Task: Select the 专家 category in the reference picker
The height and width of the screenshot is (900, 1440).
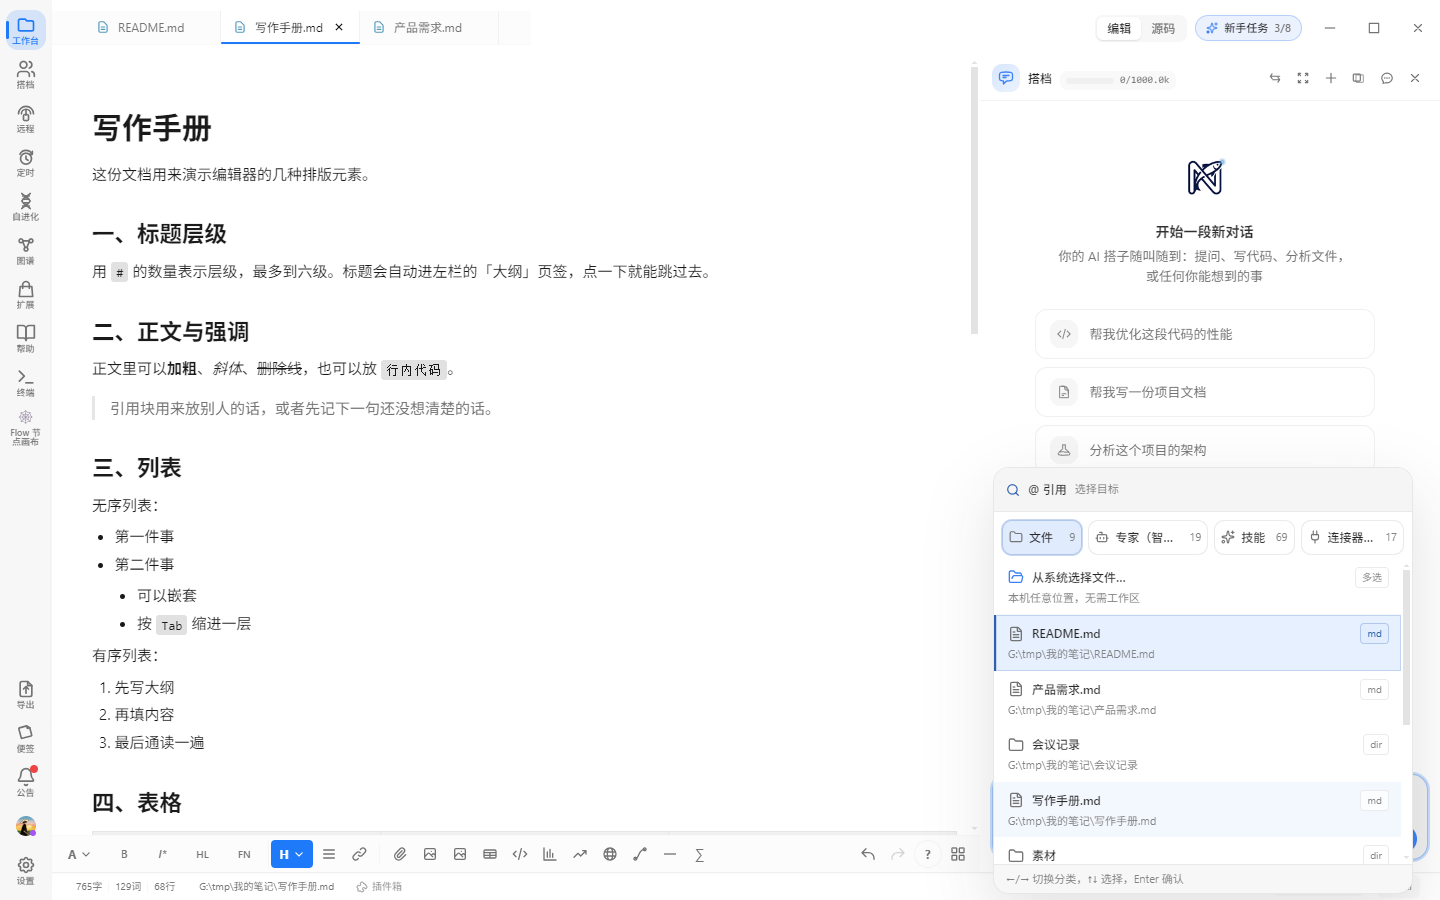Action: [x=1148, y=537]
